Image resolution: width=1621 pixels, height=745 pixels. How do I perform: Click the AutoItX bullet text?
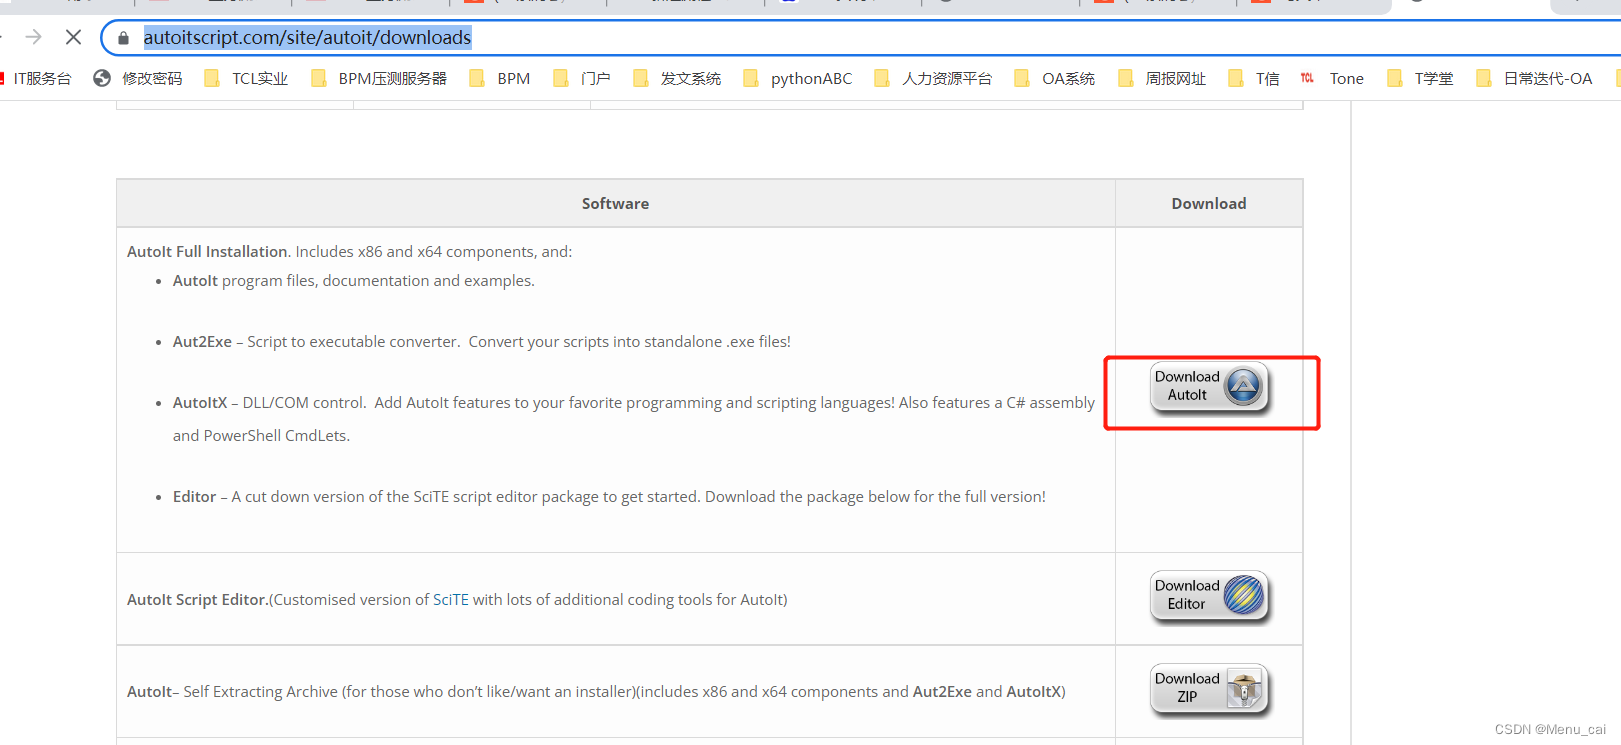(x=634, y=419)
